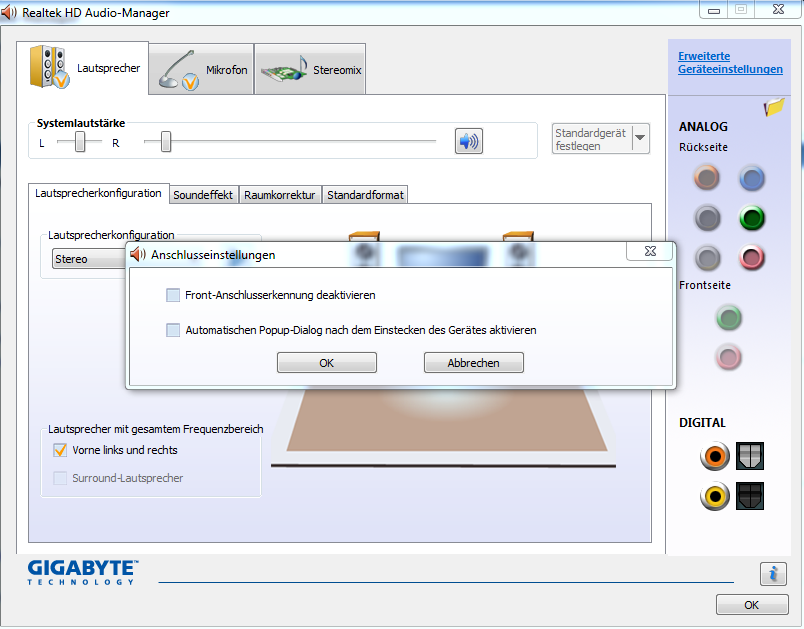The image size is (804, 629).
Task: Confirm Anschlusseinstellungen dialog with OK
Action: point(327,363)
